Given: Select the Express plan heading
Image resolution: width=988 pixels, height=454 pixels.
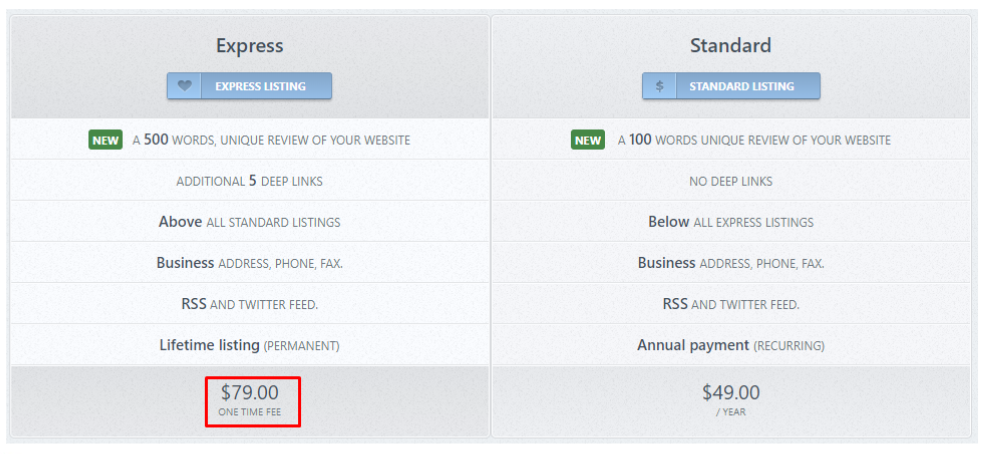Looking at the screenshot, I should [249, 46].
